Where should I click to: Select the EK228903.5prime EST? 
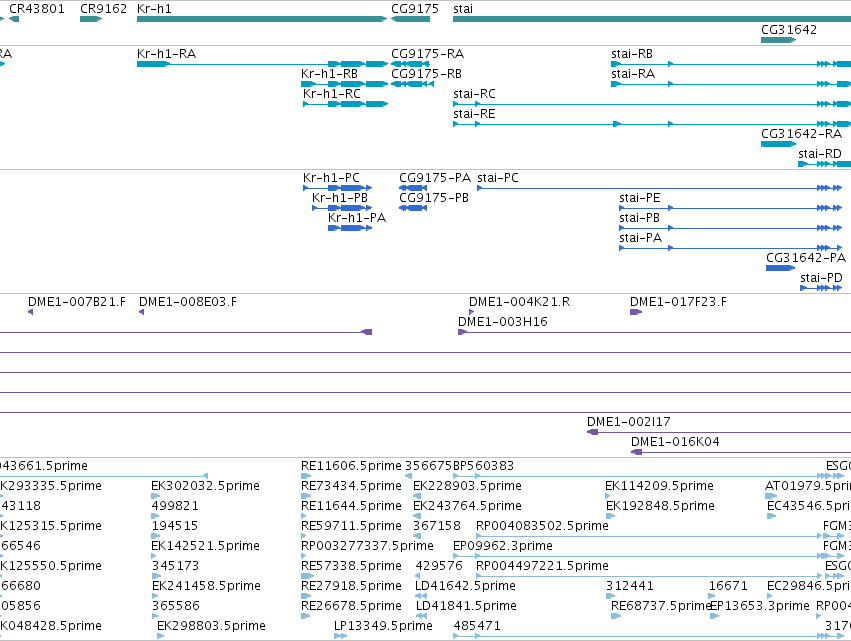point(417,496)
